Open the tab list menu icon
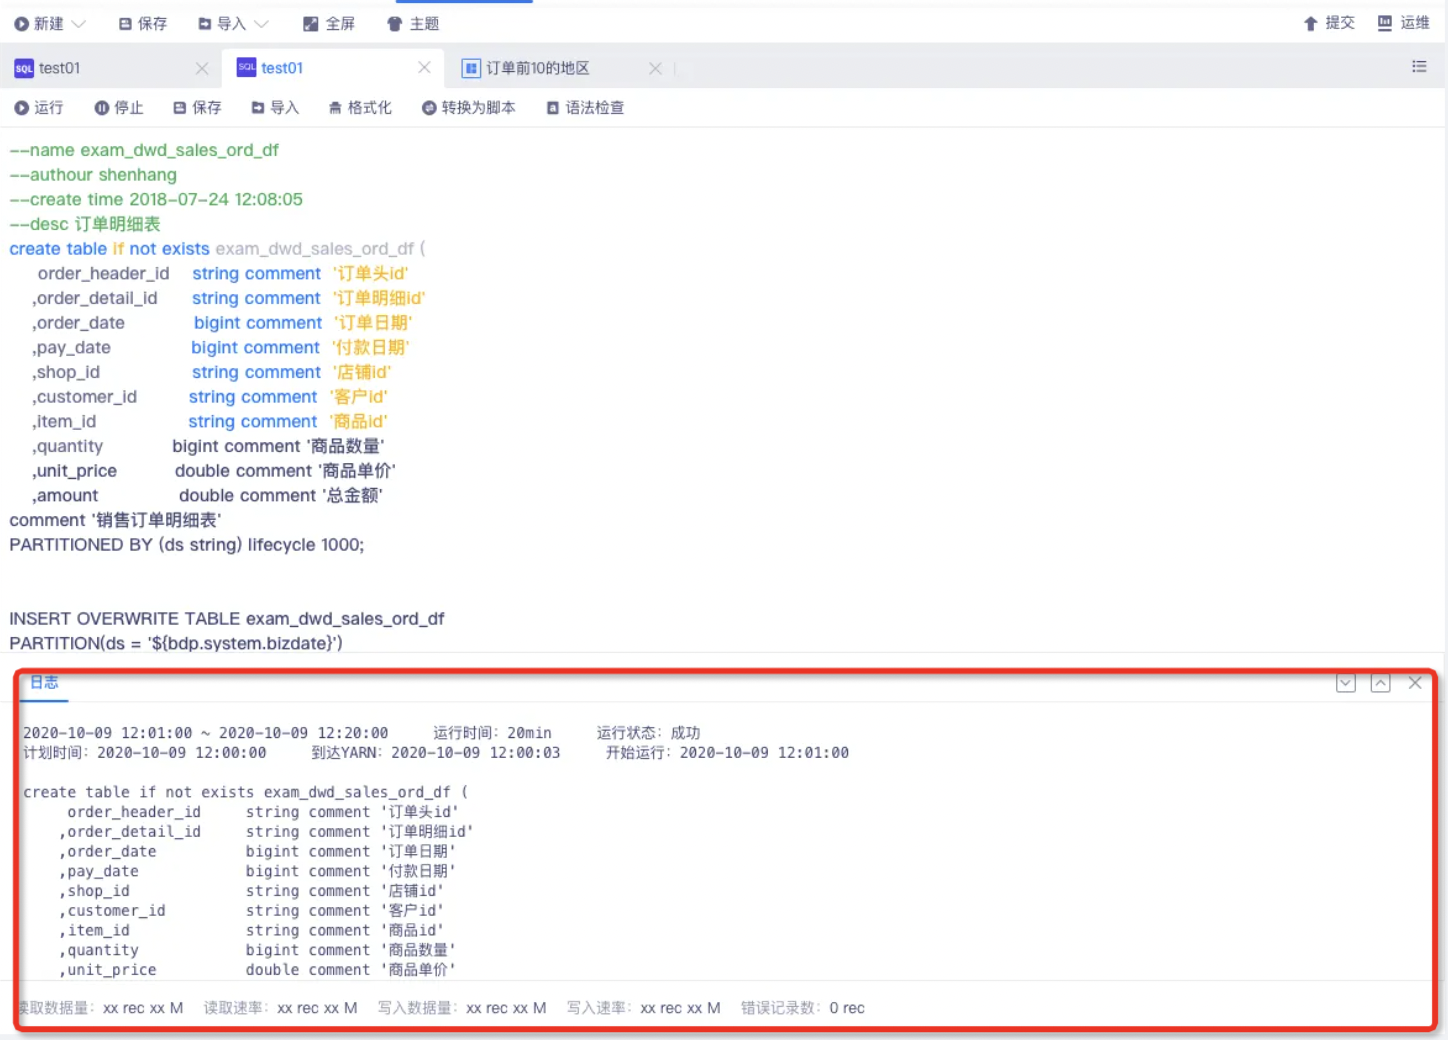Image resolution: width=1448 pixels, height=1040 pixels. click(x=1419, y=66)
